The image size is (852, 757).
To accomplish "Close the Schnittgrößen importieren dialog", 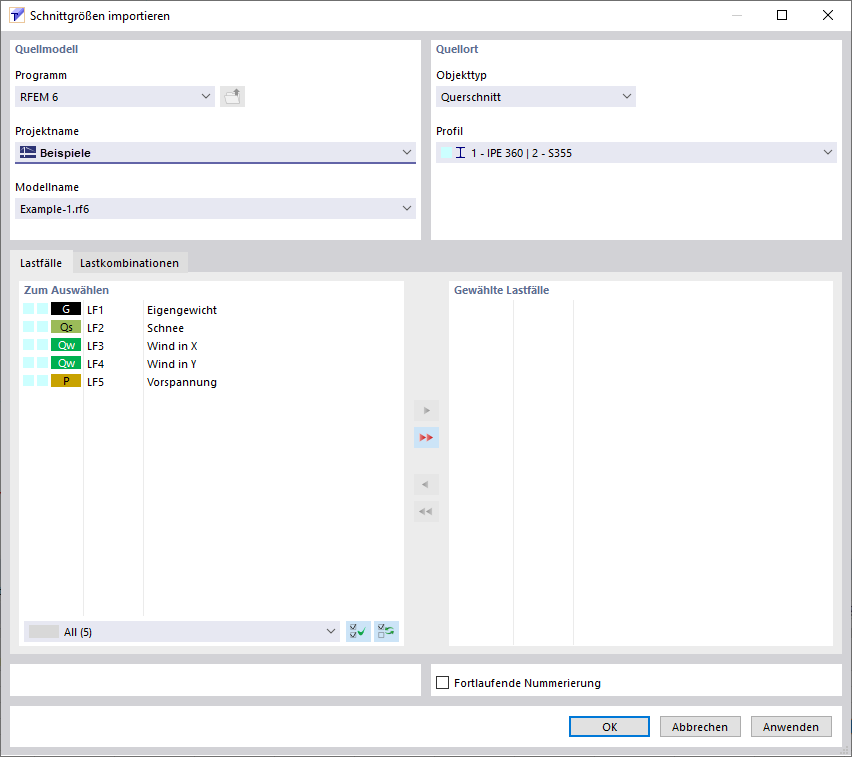I will pyautogui.click(x=828, y=15).
